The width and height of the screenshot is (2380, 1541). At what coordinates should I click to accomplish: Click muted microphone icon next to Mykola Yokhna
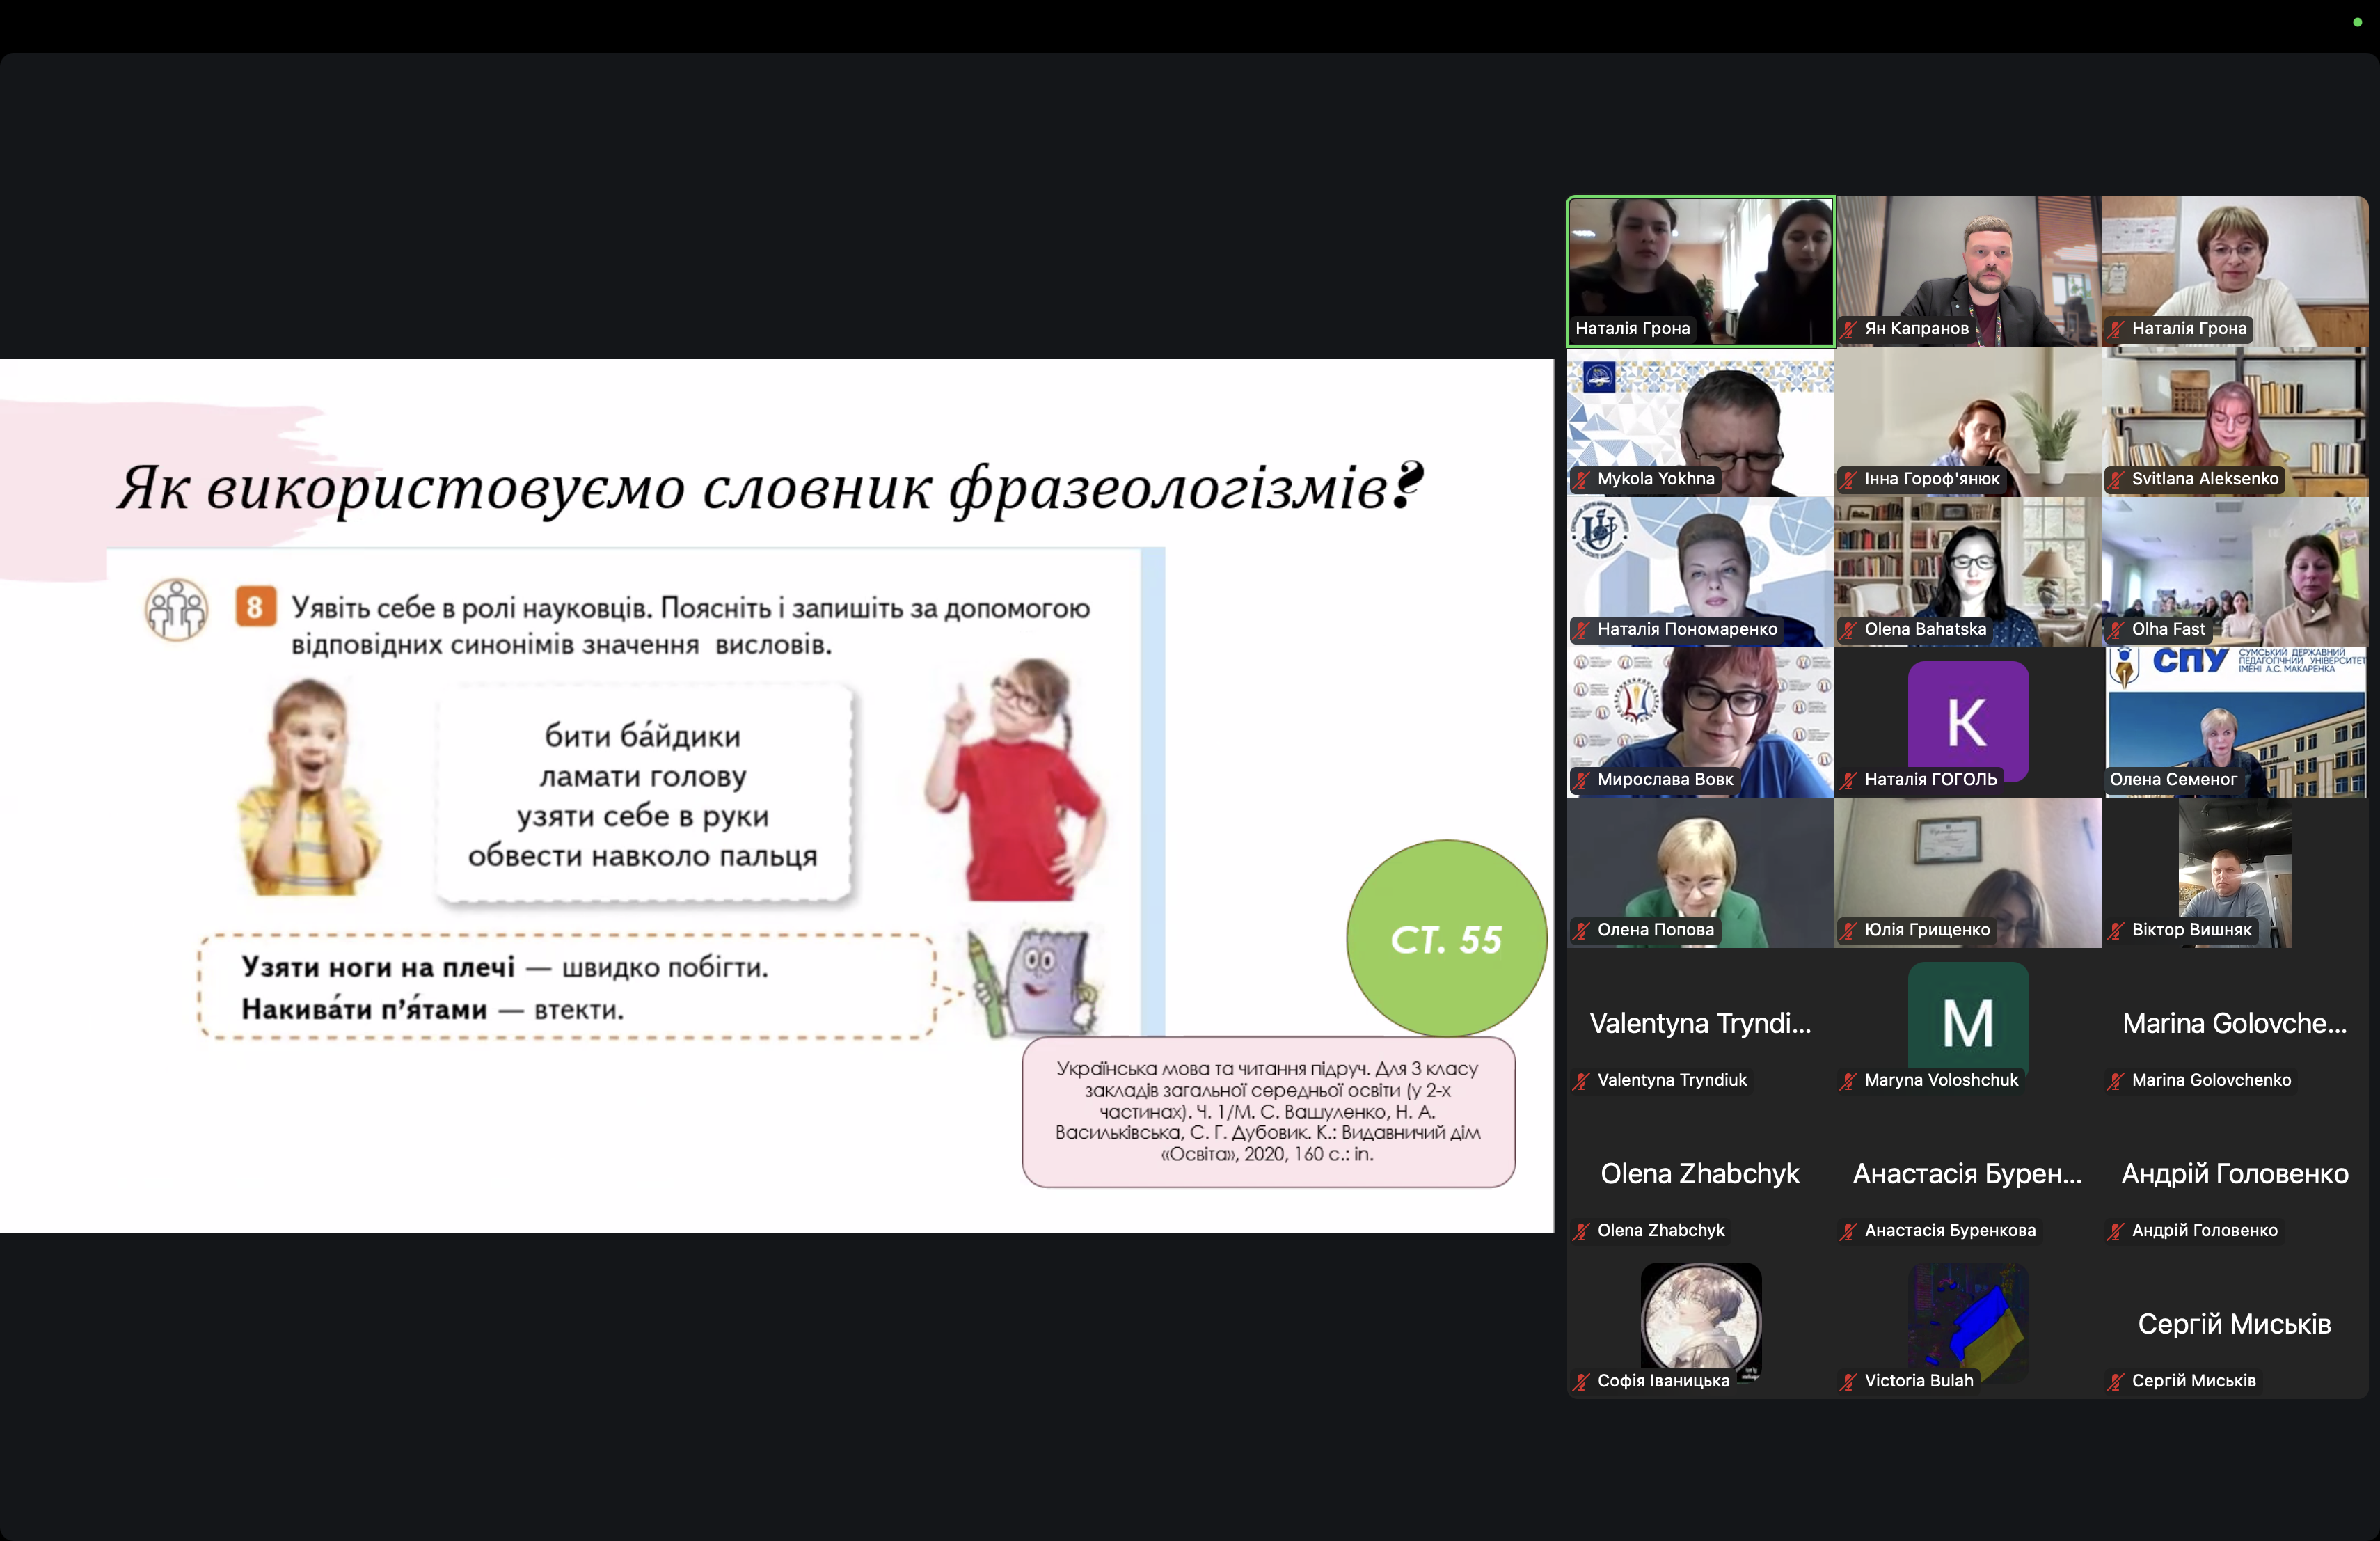tap(1582, 479)
